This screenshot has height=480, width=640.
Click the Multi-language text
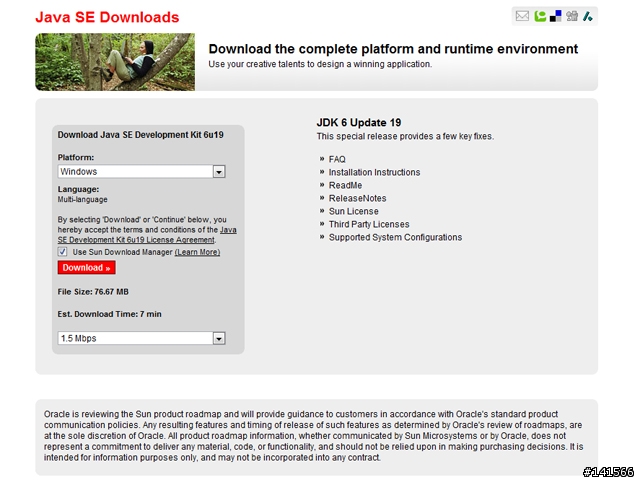(x=82, y=200)
